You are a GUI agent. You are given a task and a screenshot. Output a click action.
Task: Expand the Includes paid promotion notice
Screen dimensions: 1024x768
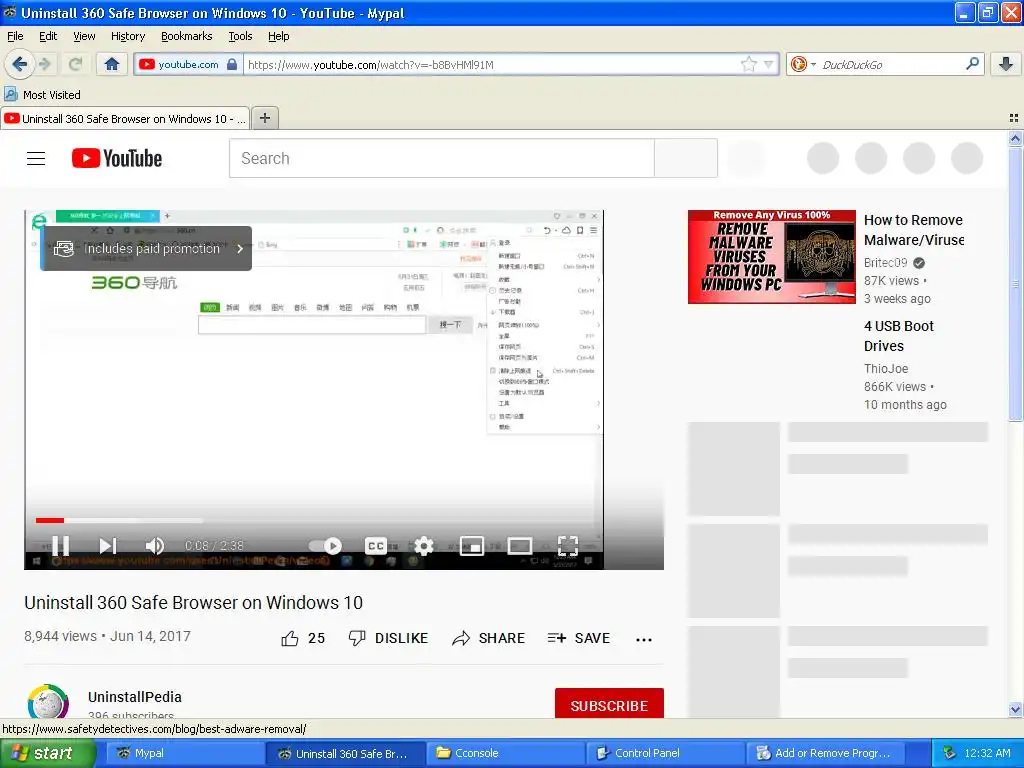(x=147, y=248)
